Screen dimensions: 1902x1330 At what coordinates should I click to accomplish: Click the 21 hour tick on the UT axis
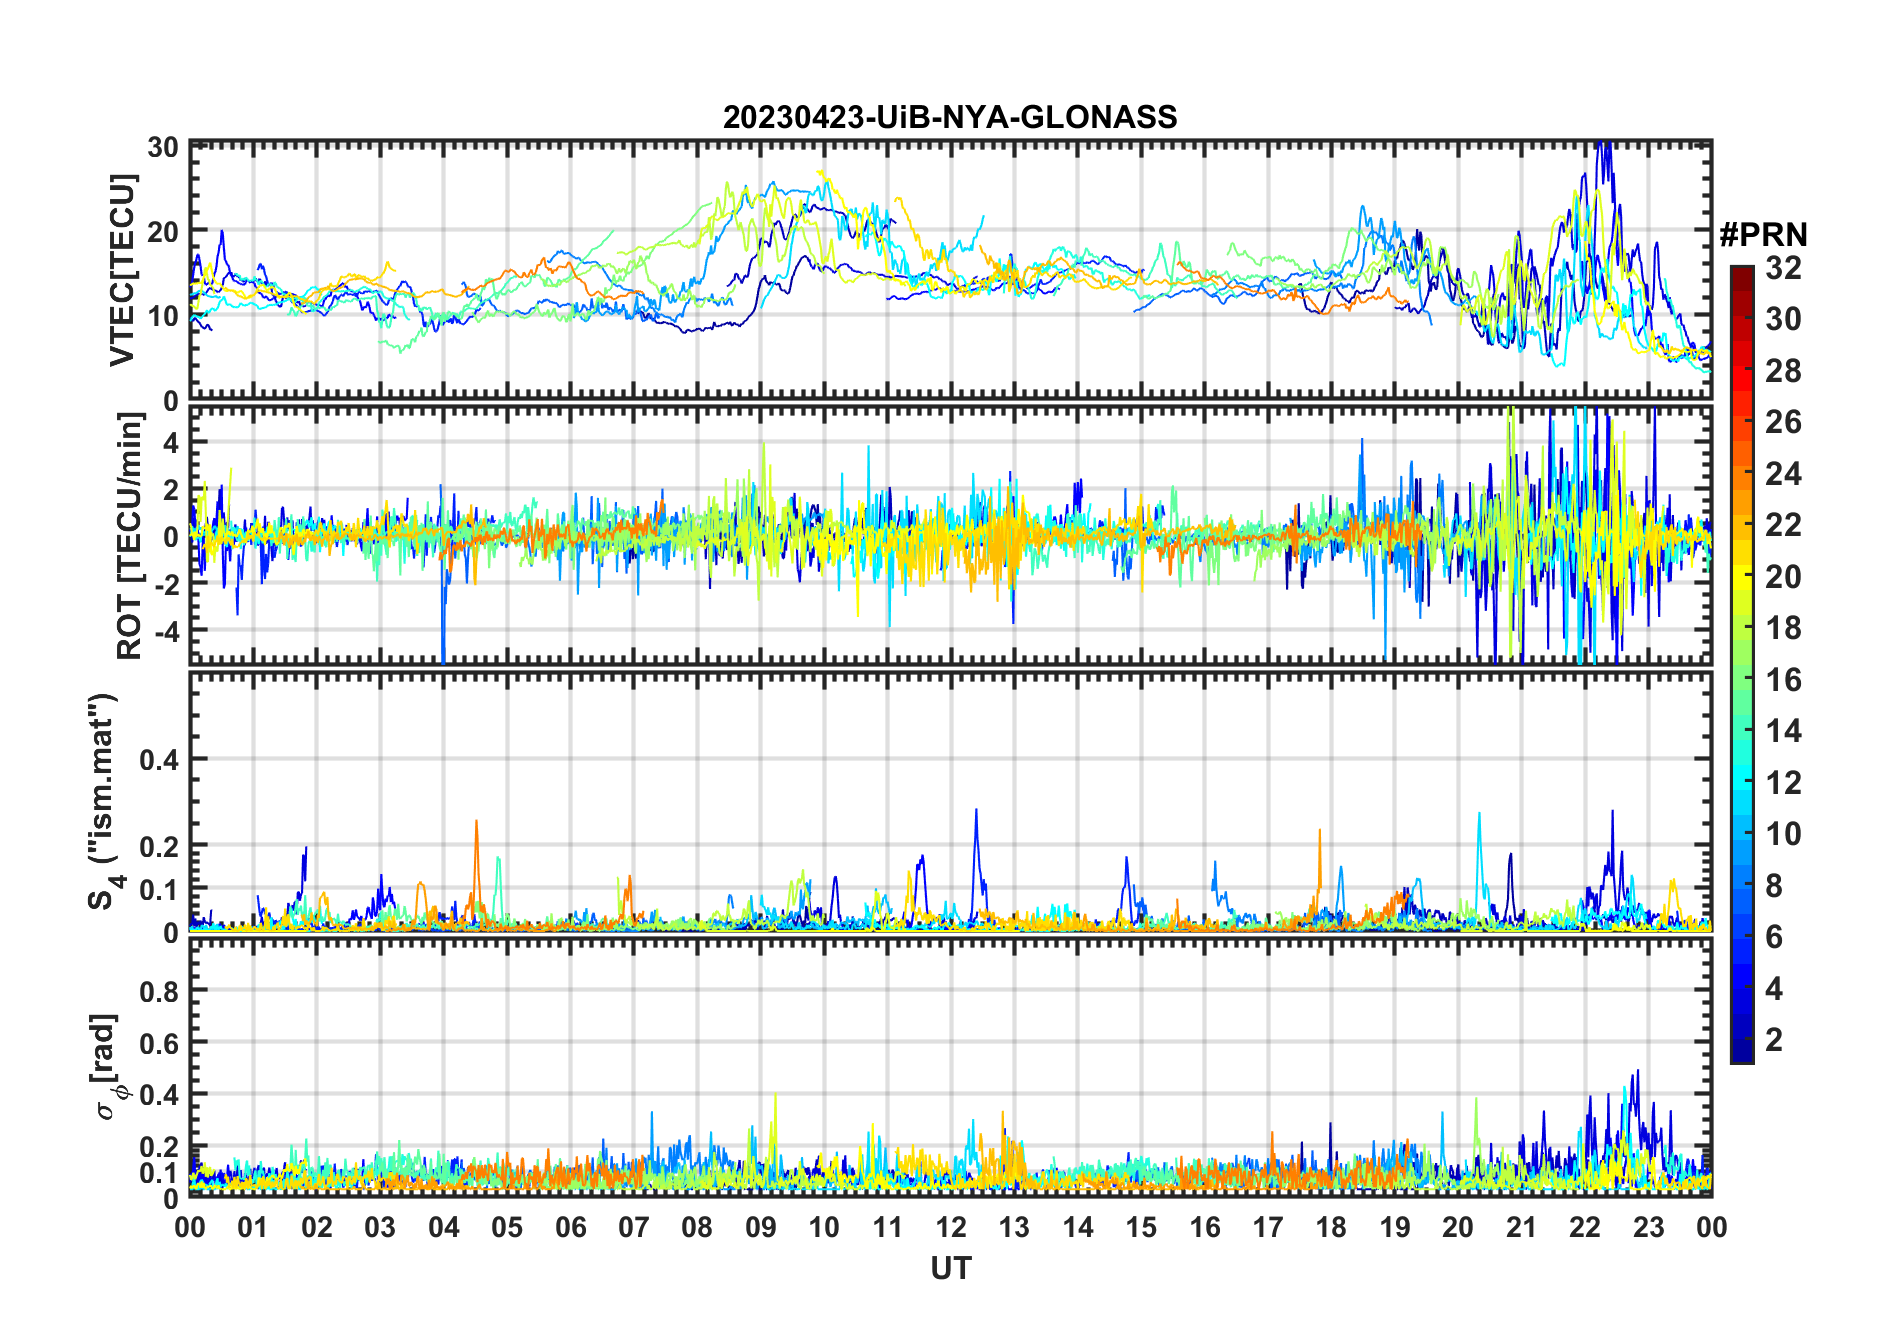pyautogui.click(x=1521, y=1227)
